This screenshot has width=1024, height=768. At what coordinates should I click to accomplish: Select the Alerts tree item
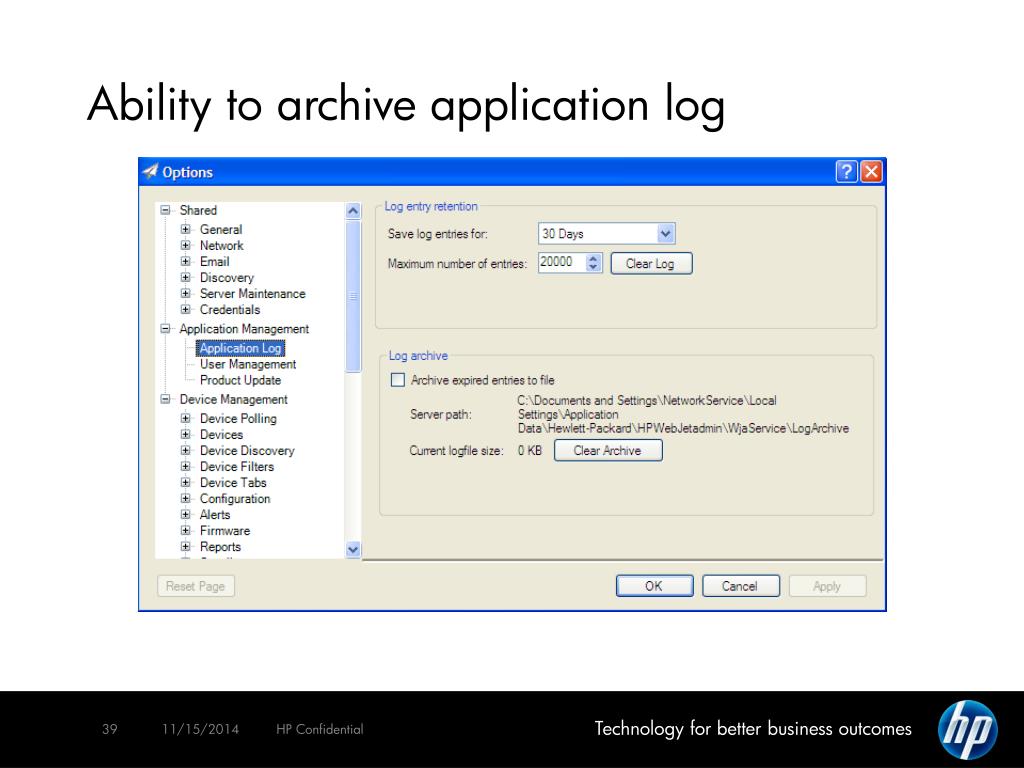coord(215,515)
